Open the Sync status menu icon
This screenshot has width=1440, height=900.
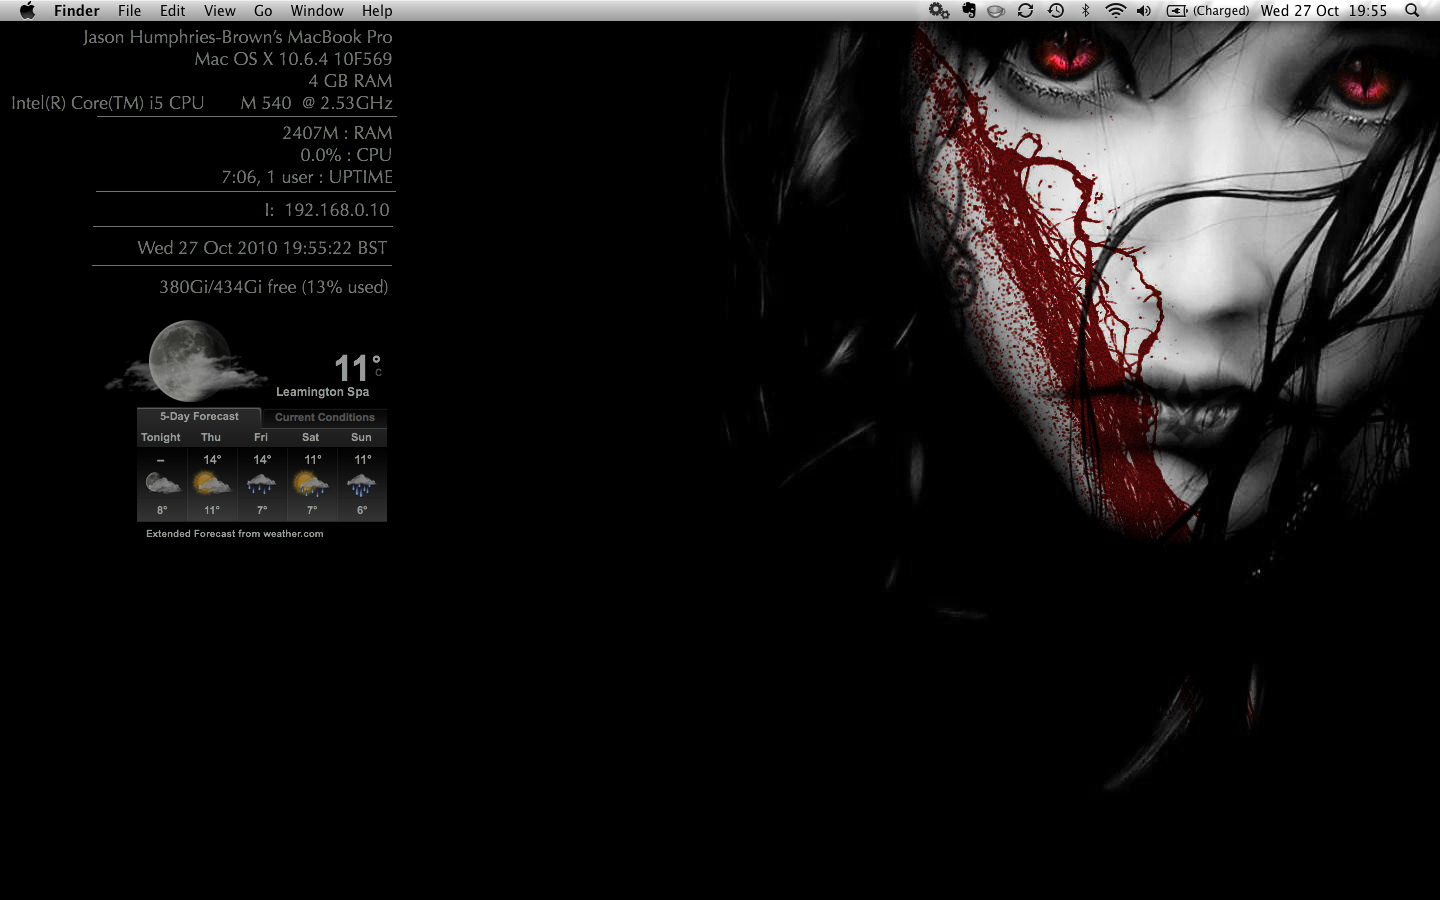(1025, 10)
